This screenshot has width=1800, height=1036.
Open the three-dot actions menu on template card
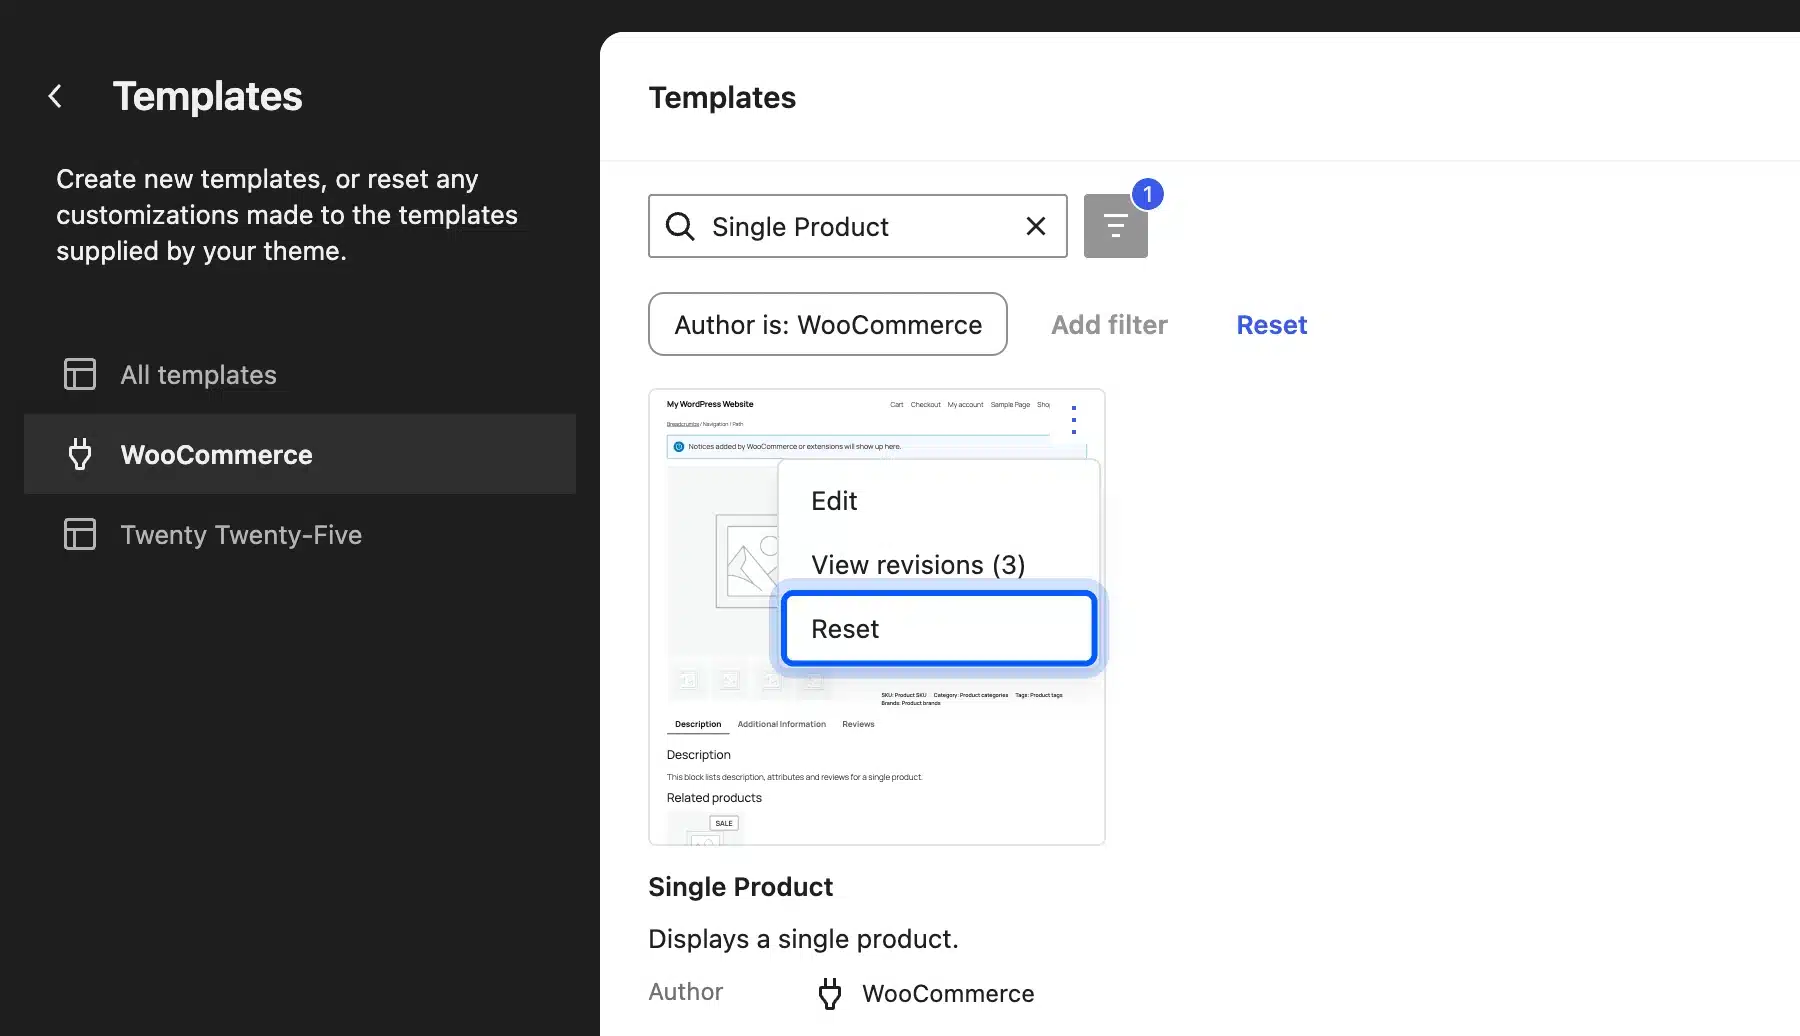tap(1074, 419)
